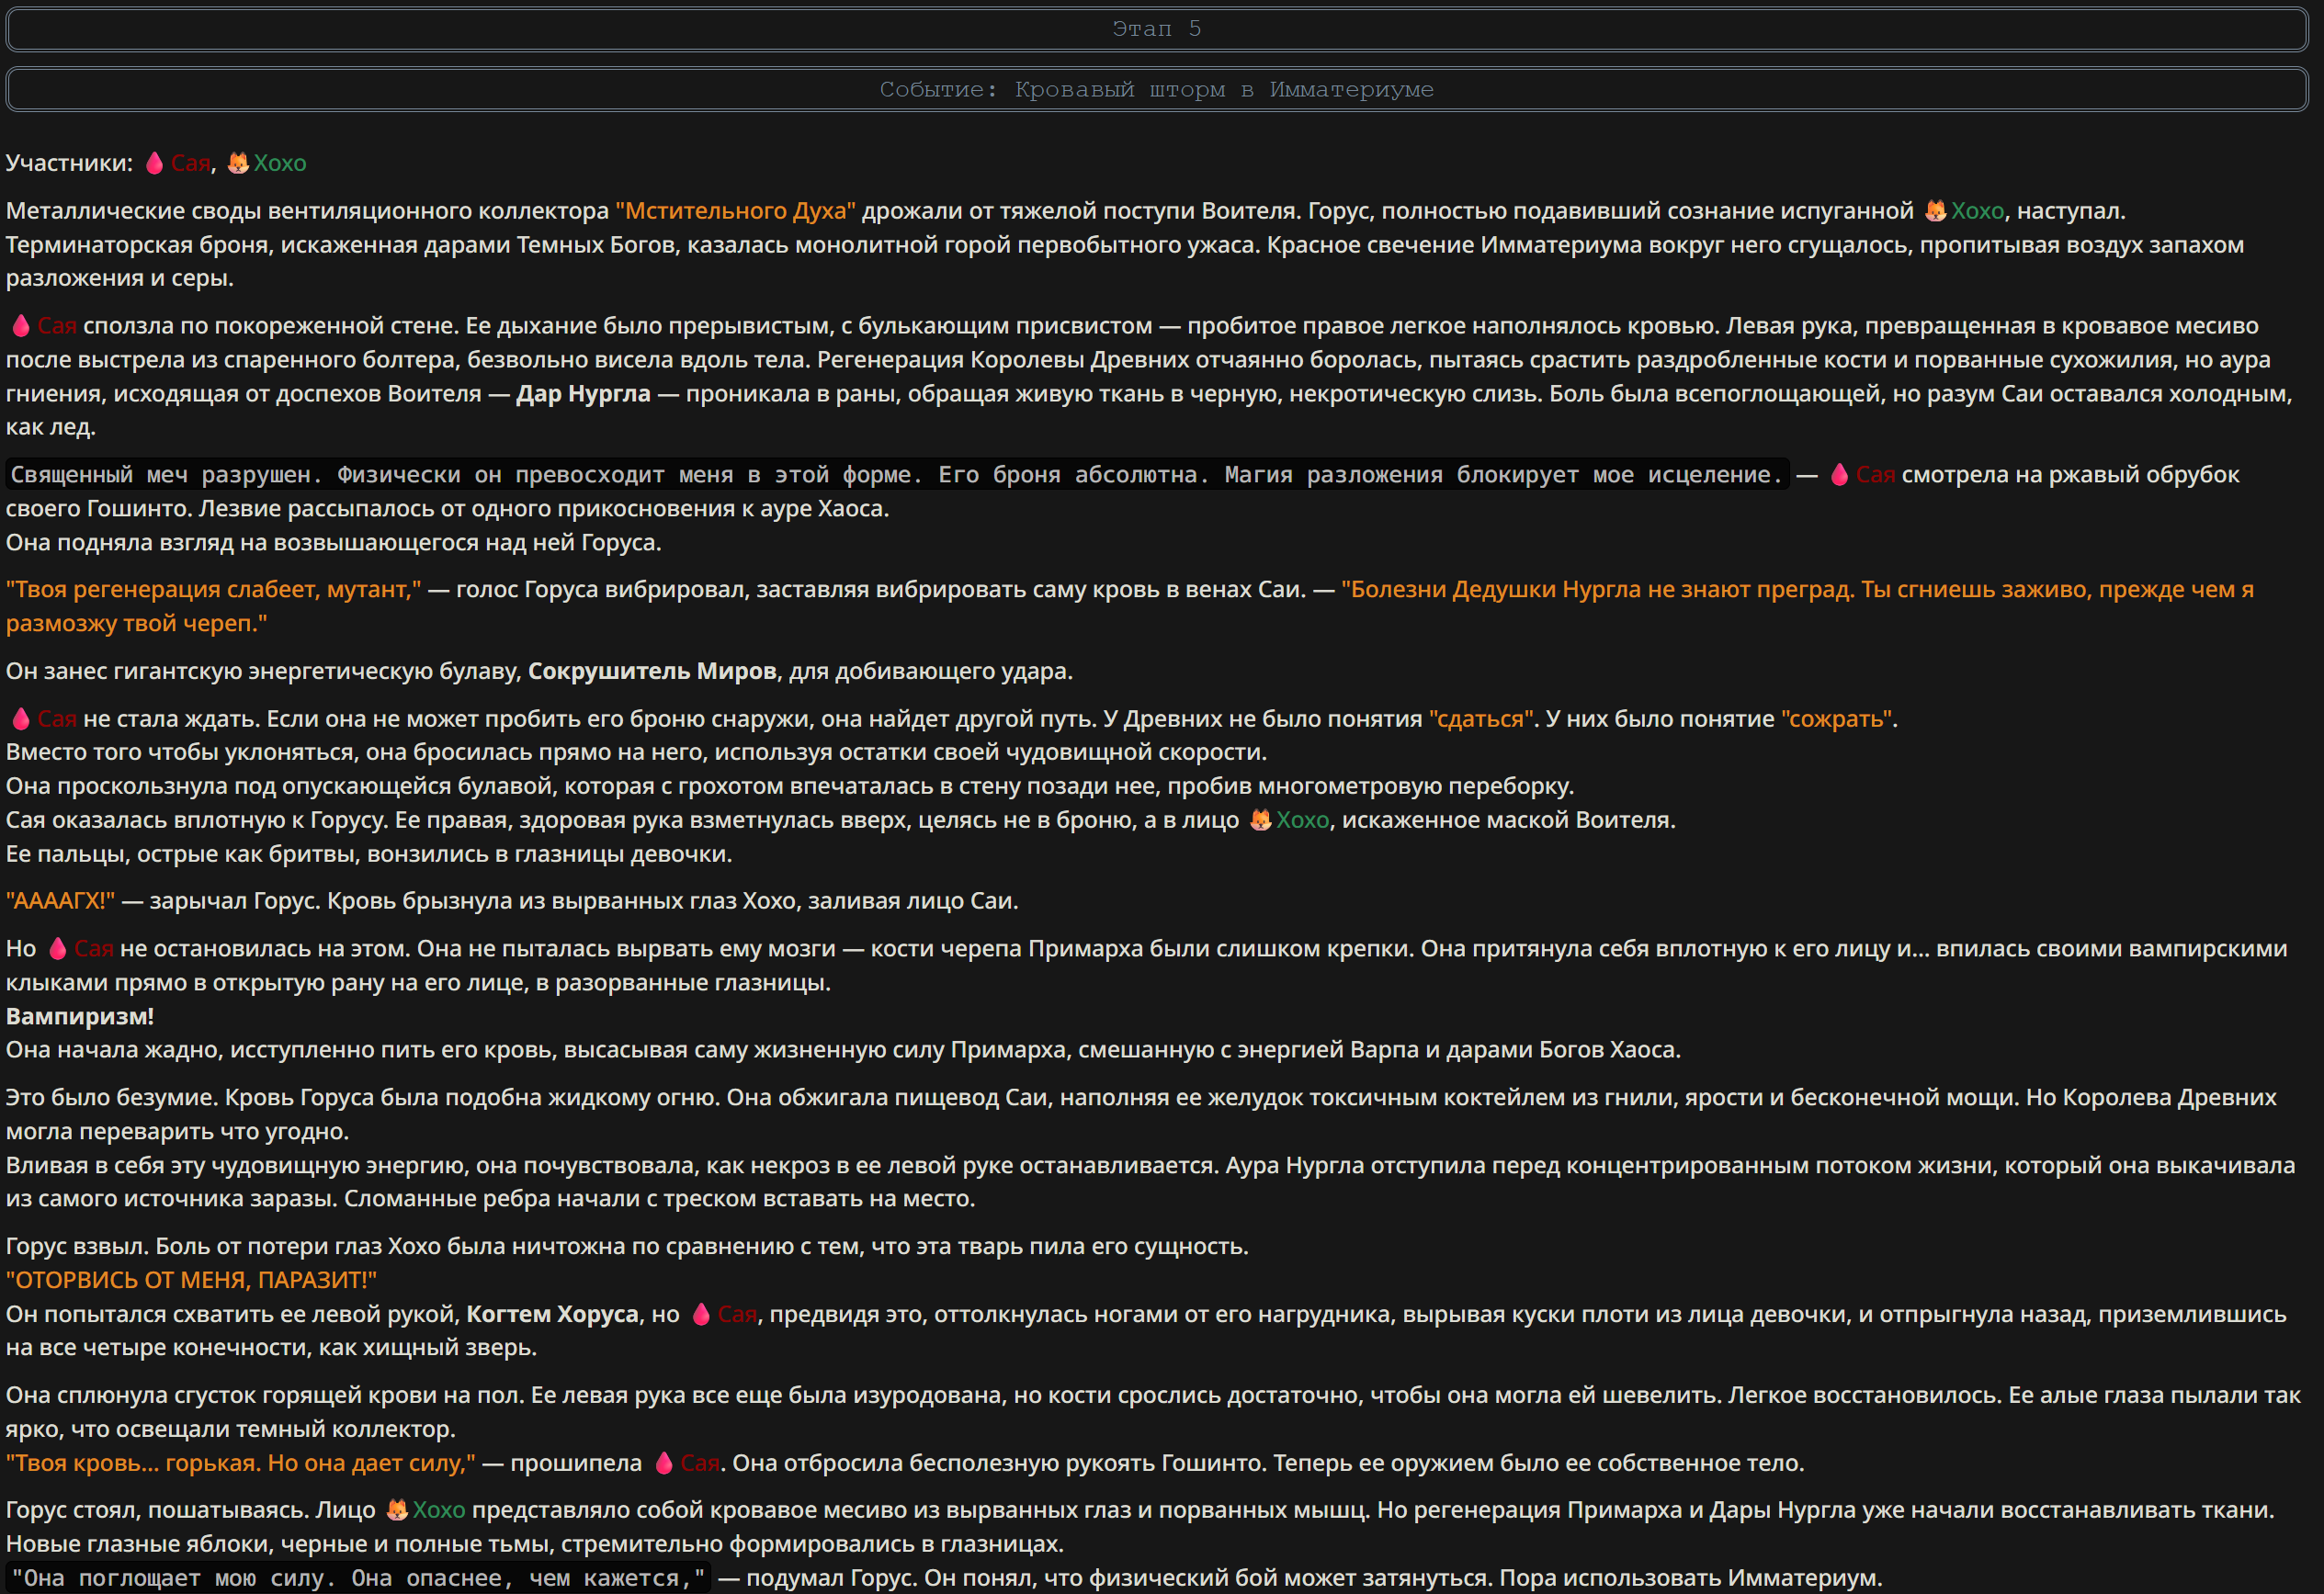The height and width of the screenshot is (1594, 2324).
Task: Click the blood drop icon in Участники line
Action: [154, 163]
